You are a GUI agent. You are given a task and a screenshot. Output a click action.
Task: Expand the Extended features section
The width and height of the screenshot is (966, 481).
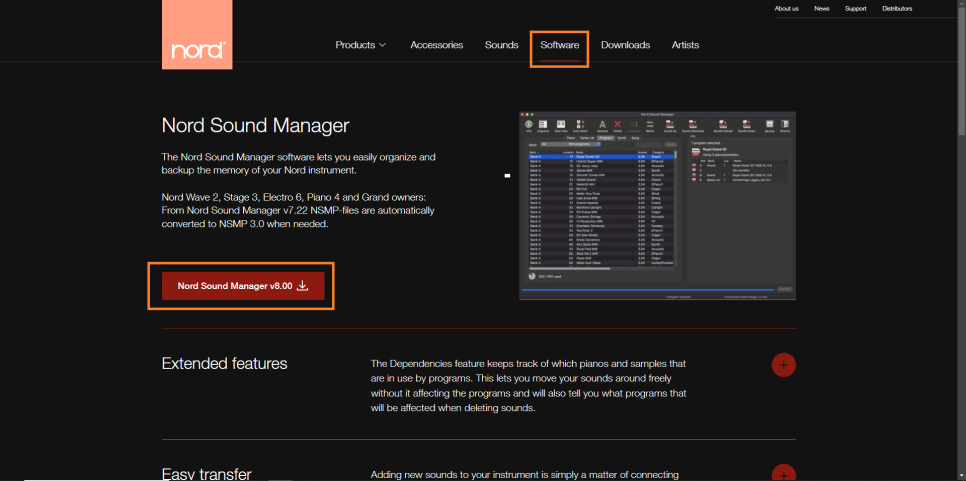784,365
